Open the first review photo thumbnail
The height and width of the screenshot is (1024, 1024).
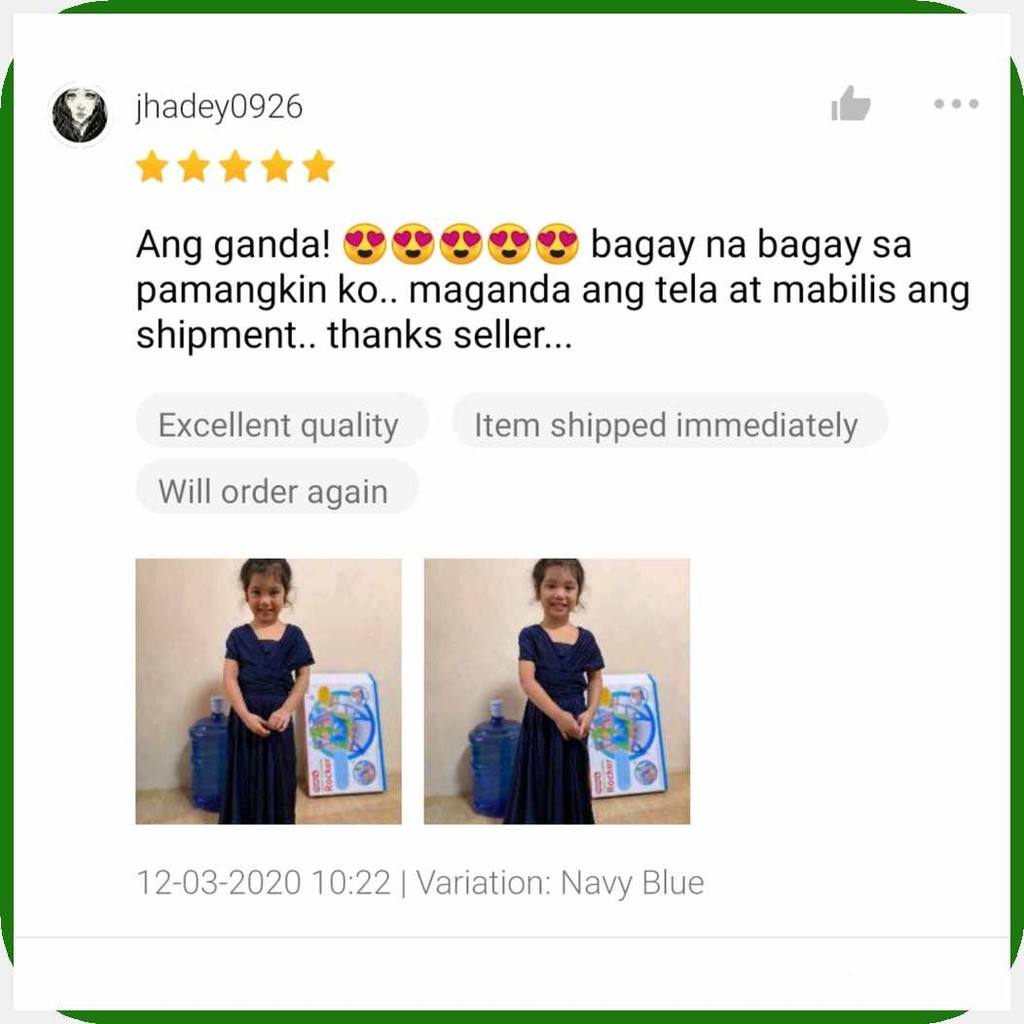tap(268, 691)
